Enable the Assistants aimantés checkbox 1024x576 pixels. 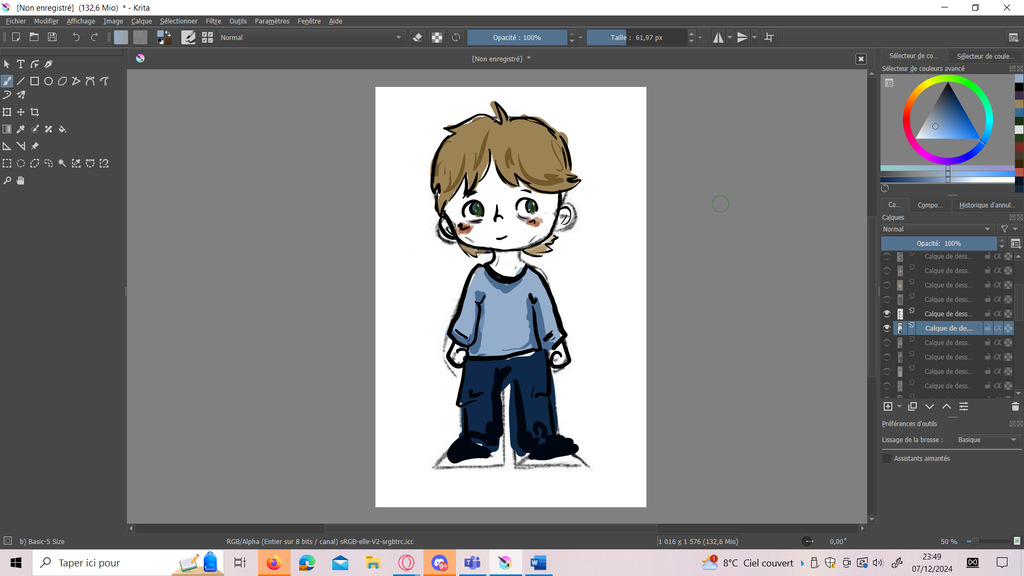click(886, 458)
